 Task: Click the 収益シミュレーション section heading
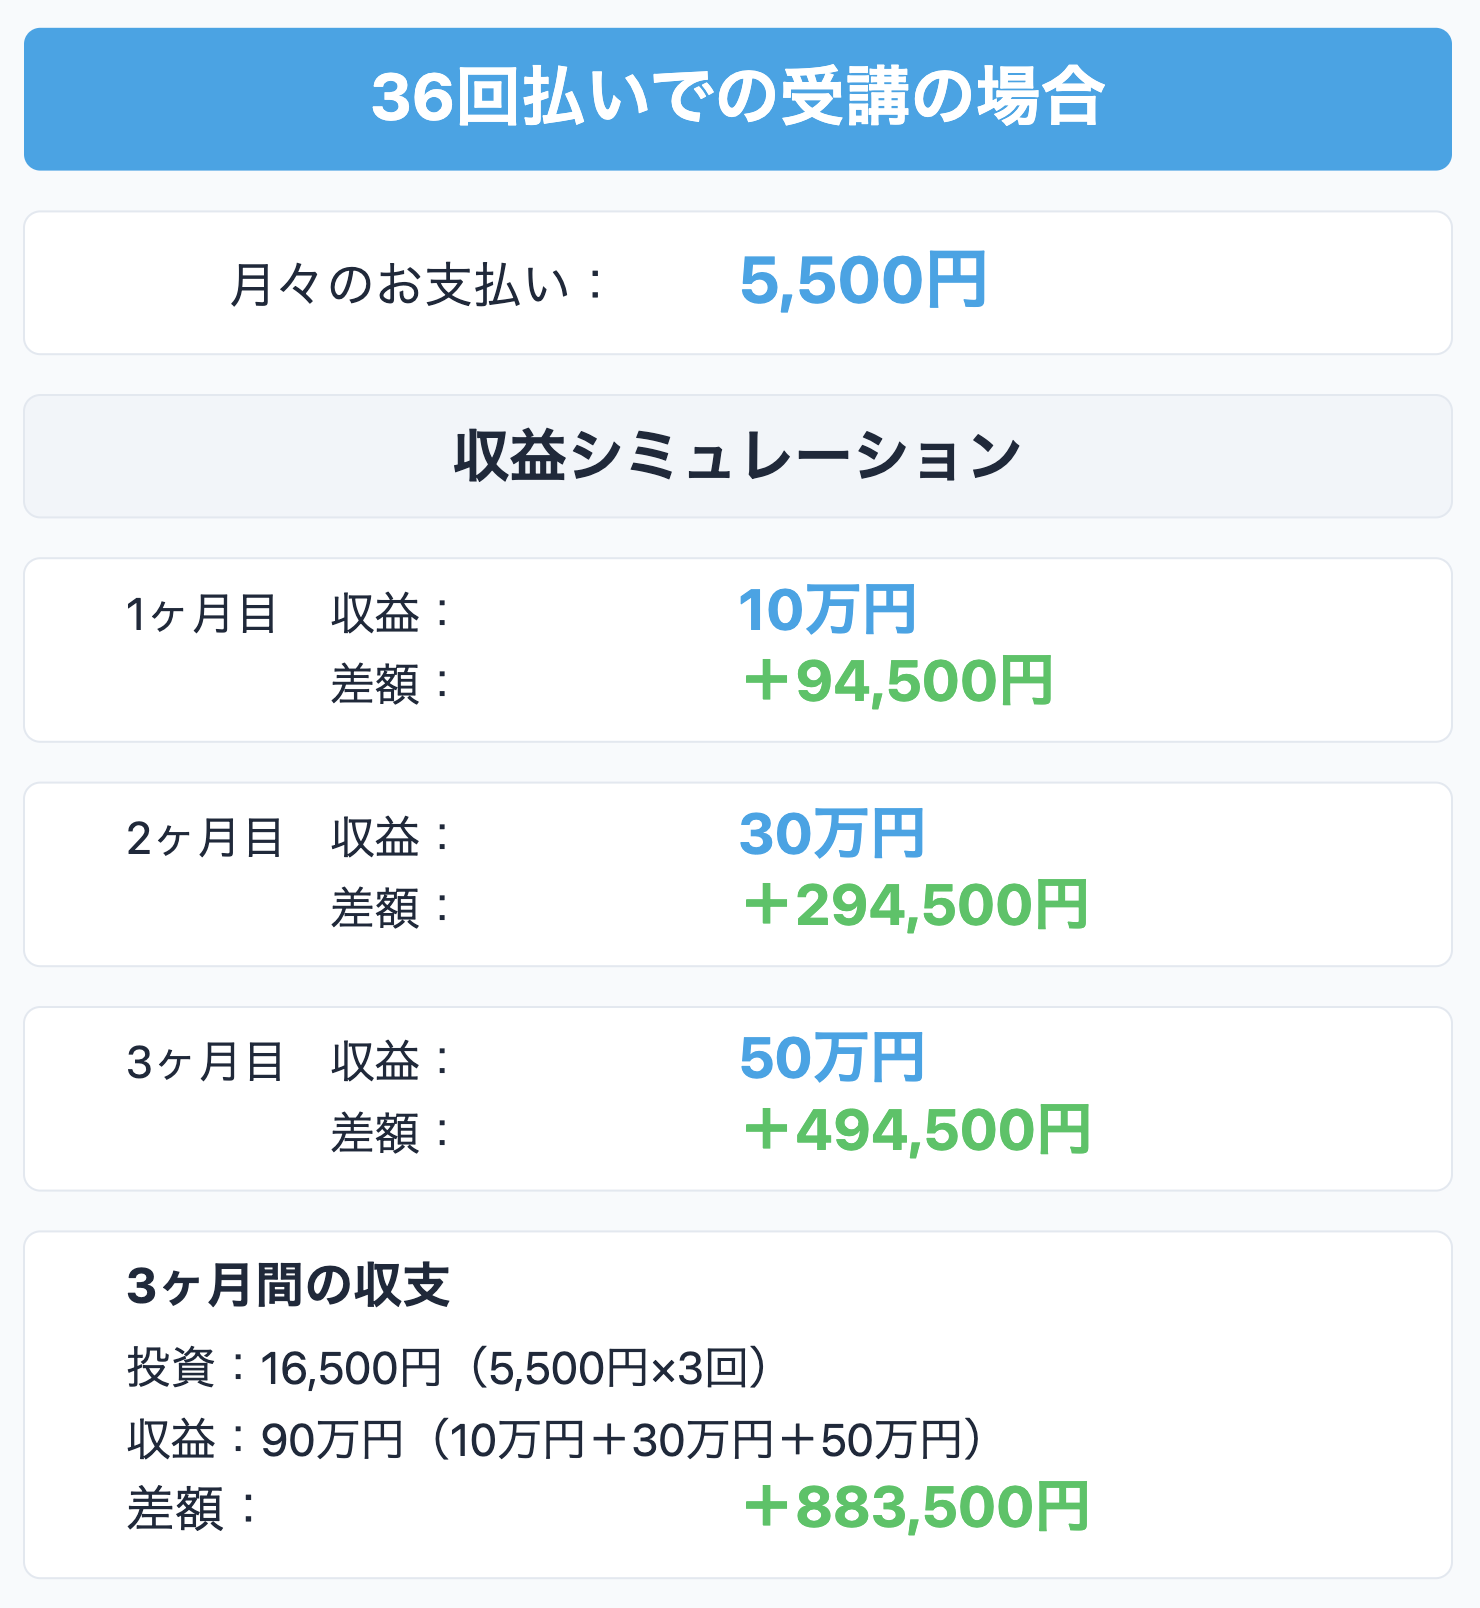(738, 456)
